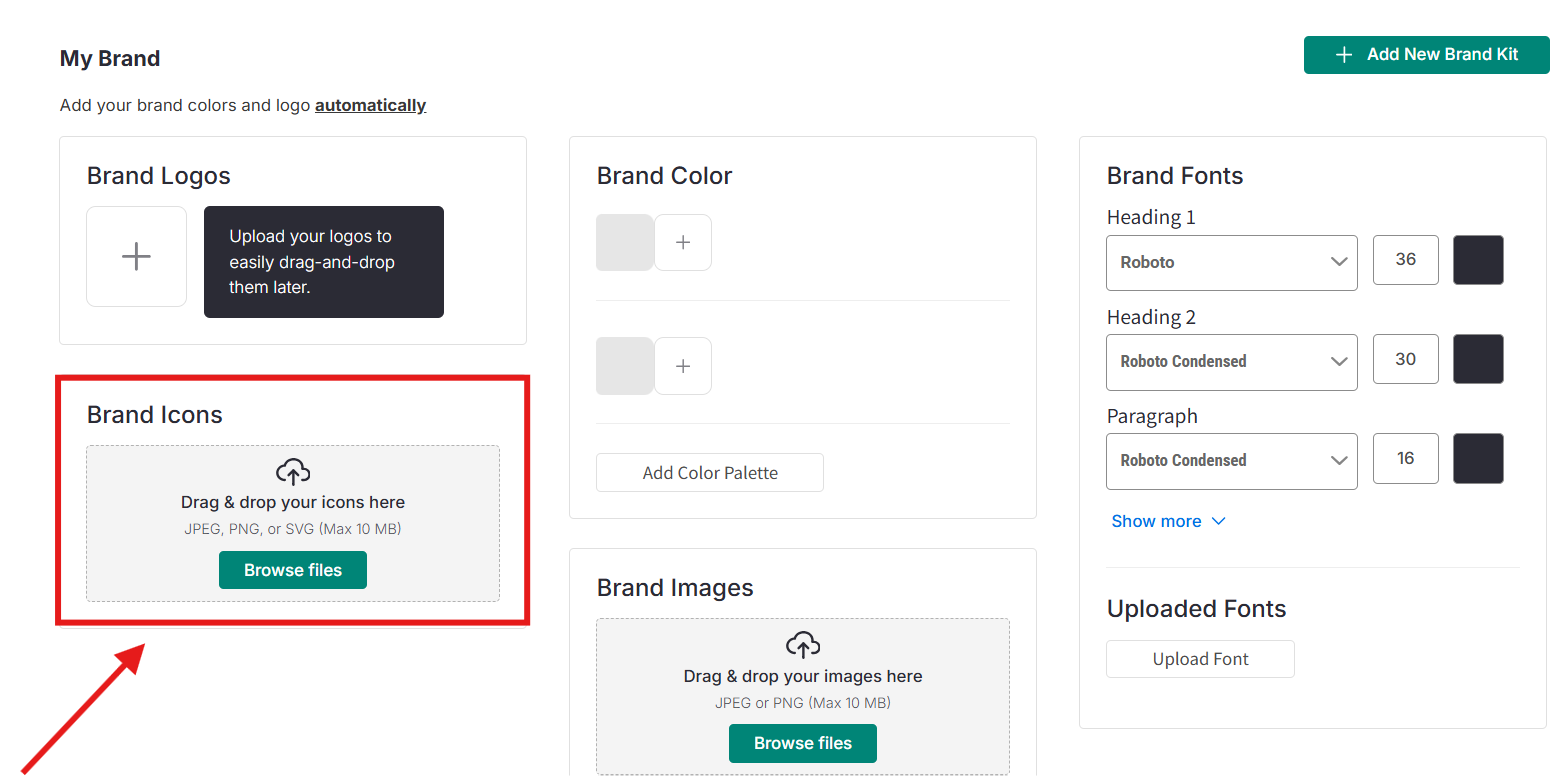
Task: Click the plus icon to add brand logo
Action: [x=136, y=256]
